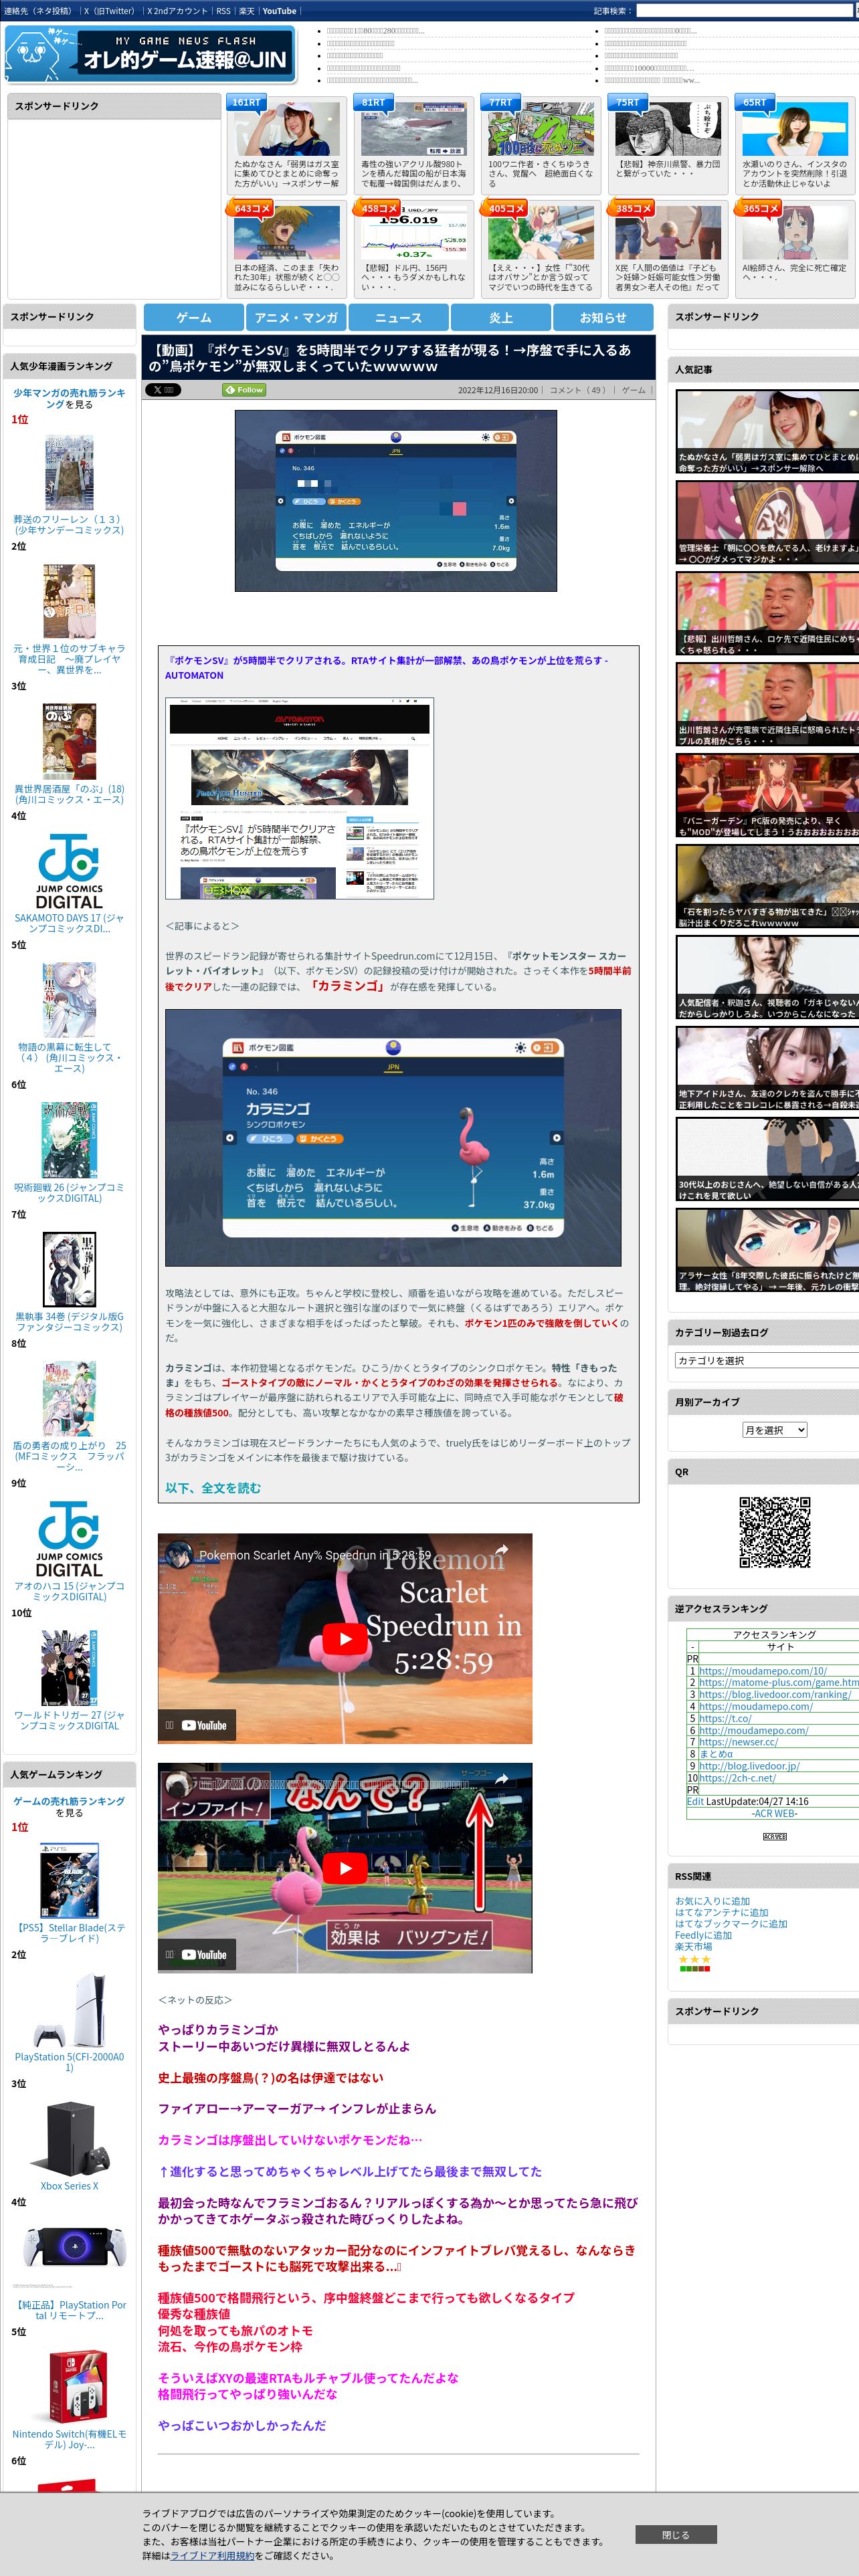This screenshot has width=859, height=2576.
Task: Open はてなブックマークに追加 link
Action: 731,1924
